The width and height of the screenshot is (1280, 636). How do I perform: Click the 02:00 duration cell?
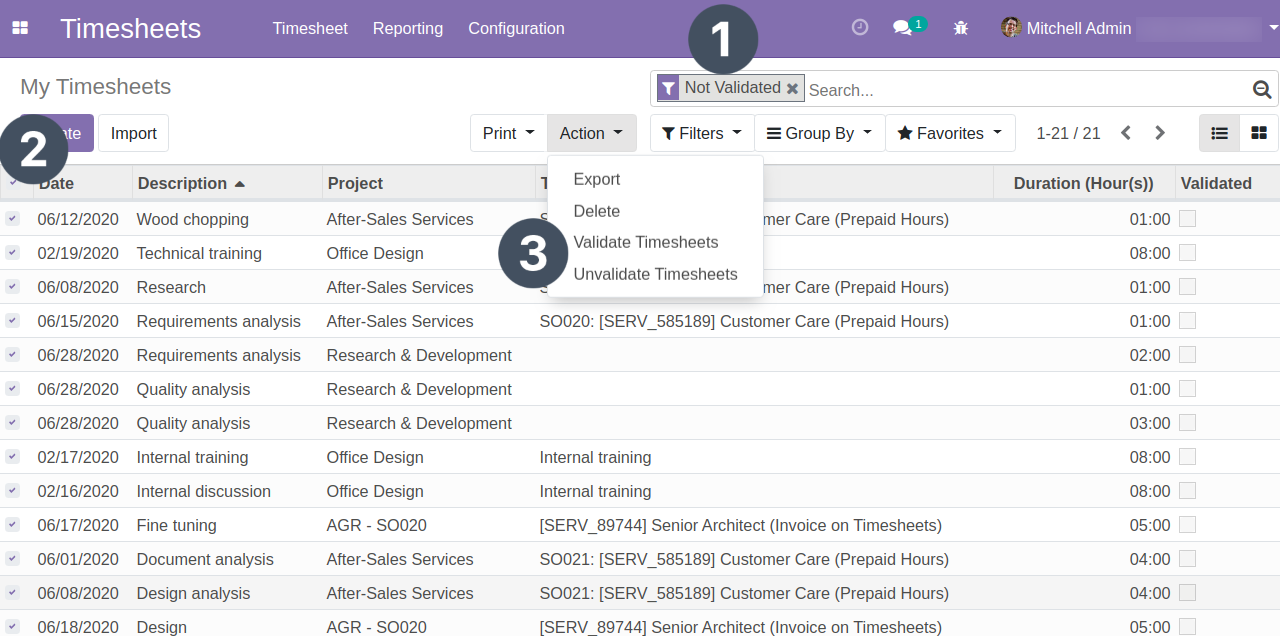coord(1149,355)
